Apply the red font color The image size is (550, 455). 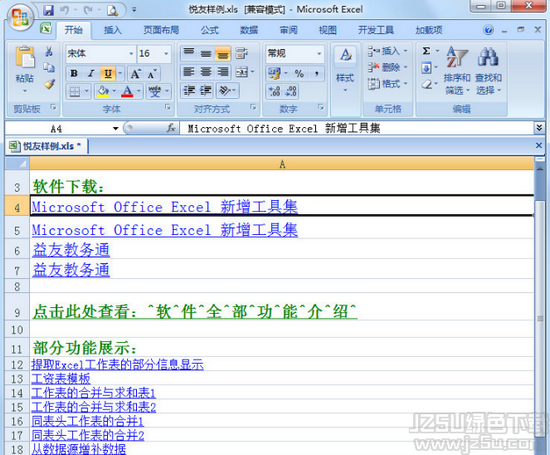(127, 92)
